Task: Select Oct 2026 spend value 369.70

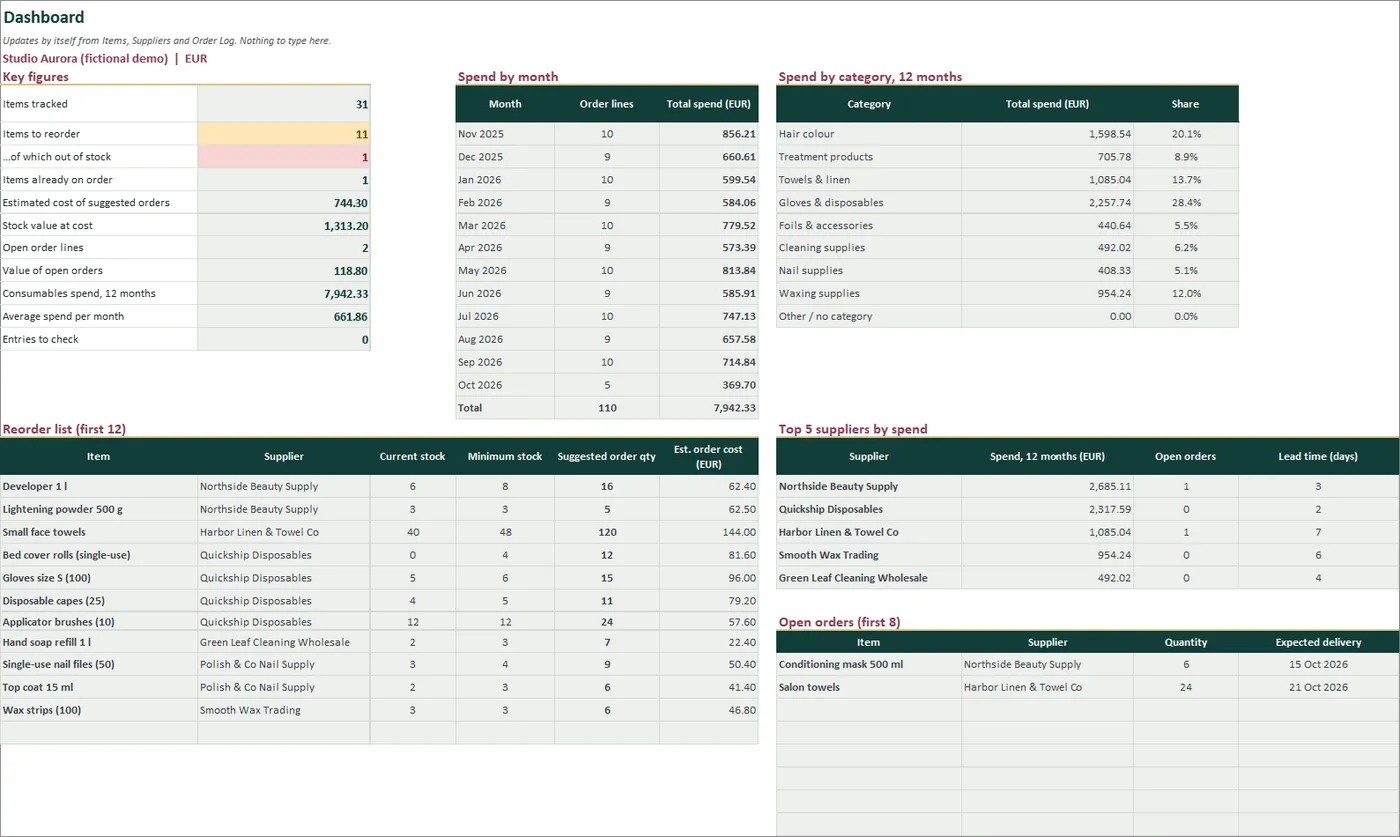Action: pyautogui.click(x=709, y=385)
